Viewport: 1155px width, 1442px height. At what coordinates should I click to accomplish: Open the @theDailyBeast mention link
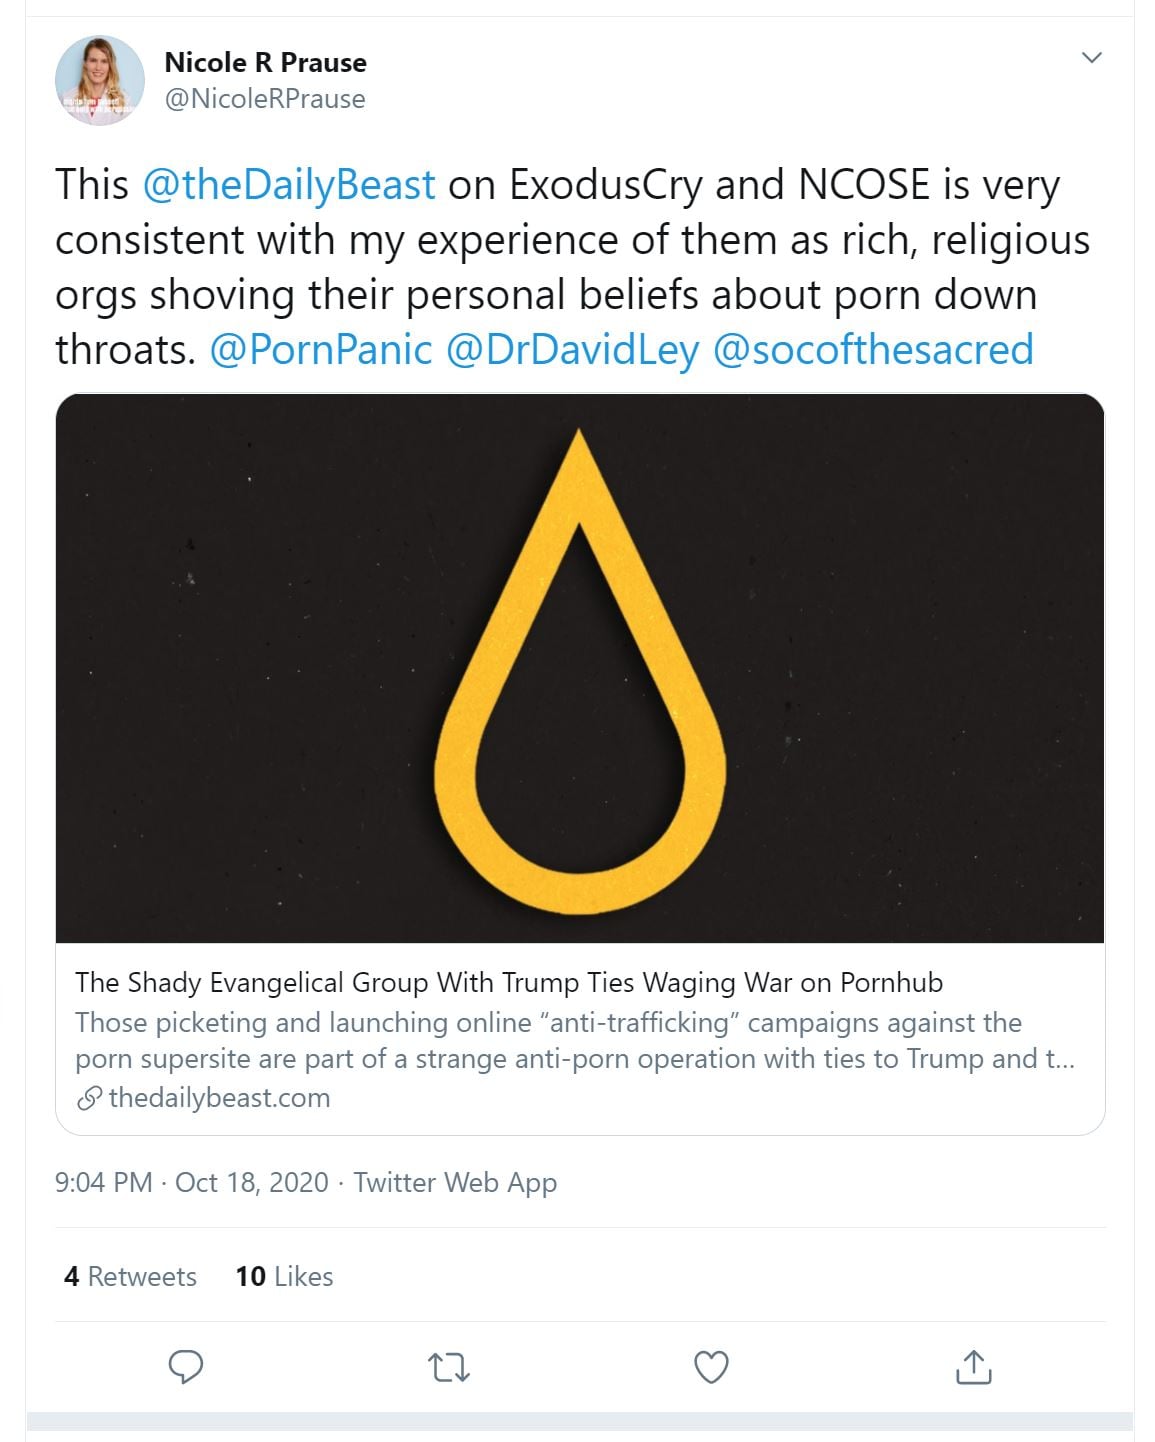289,185
